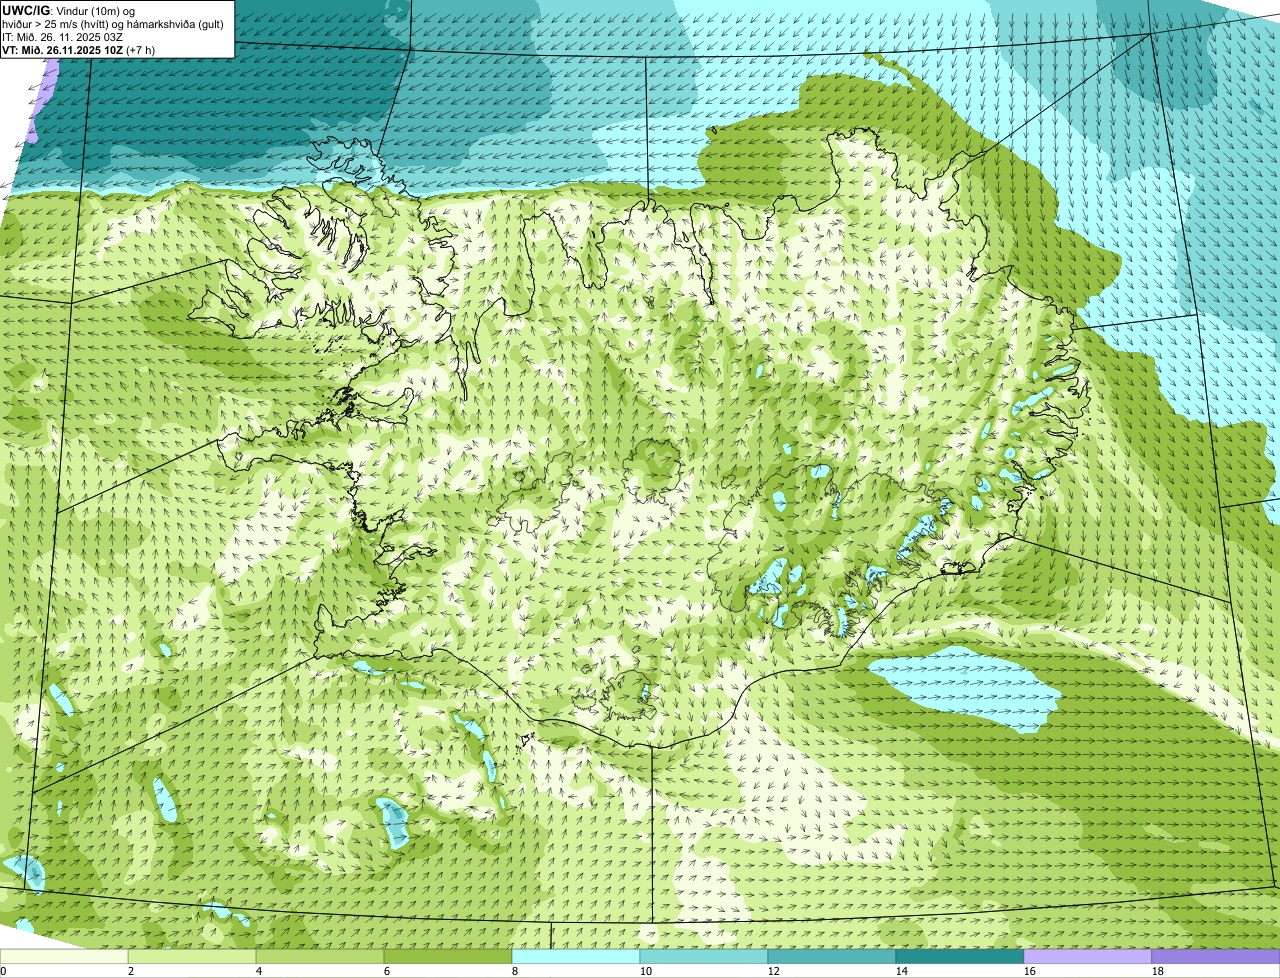
Task: Click the legend tick label '14'
Action: (902, 971)
